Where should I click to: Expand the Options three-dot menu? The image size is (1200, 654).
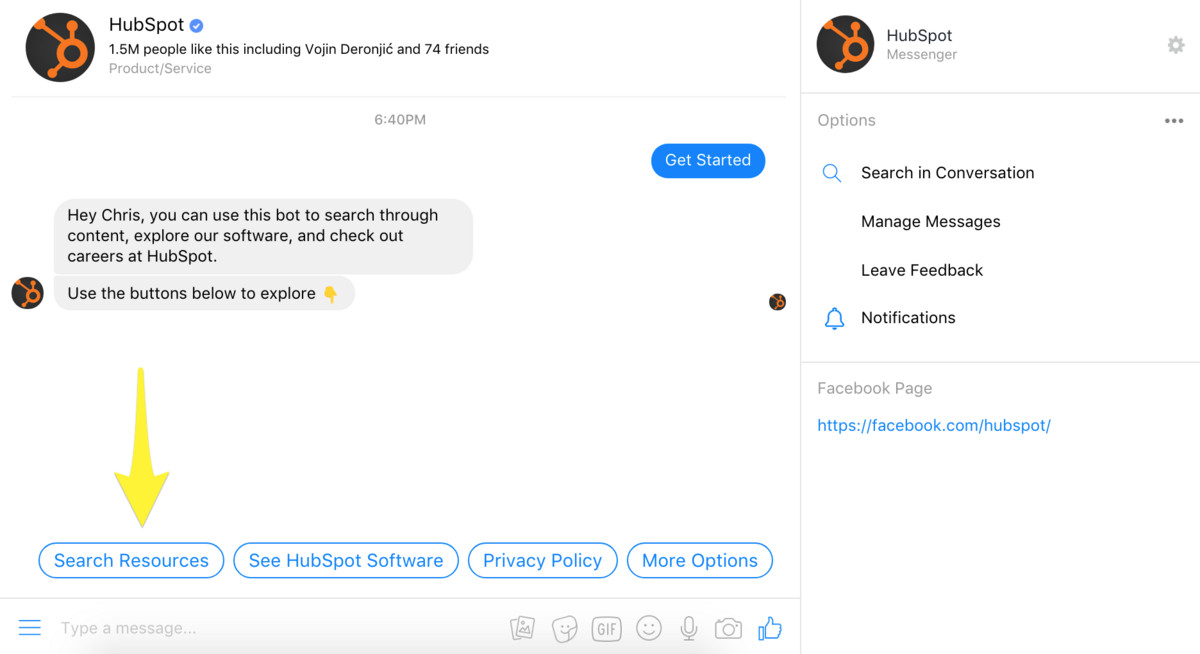click(1174, 121)
